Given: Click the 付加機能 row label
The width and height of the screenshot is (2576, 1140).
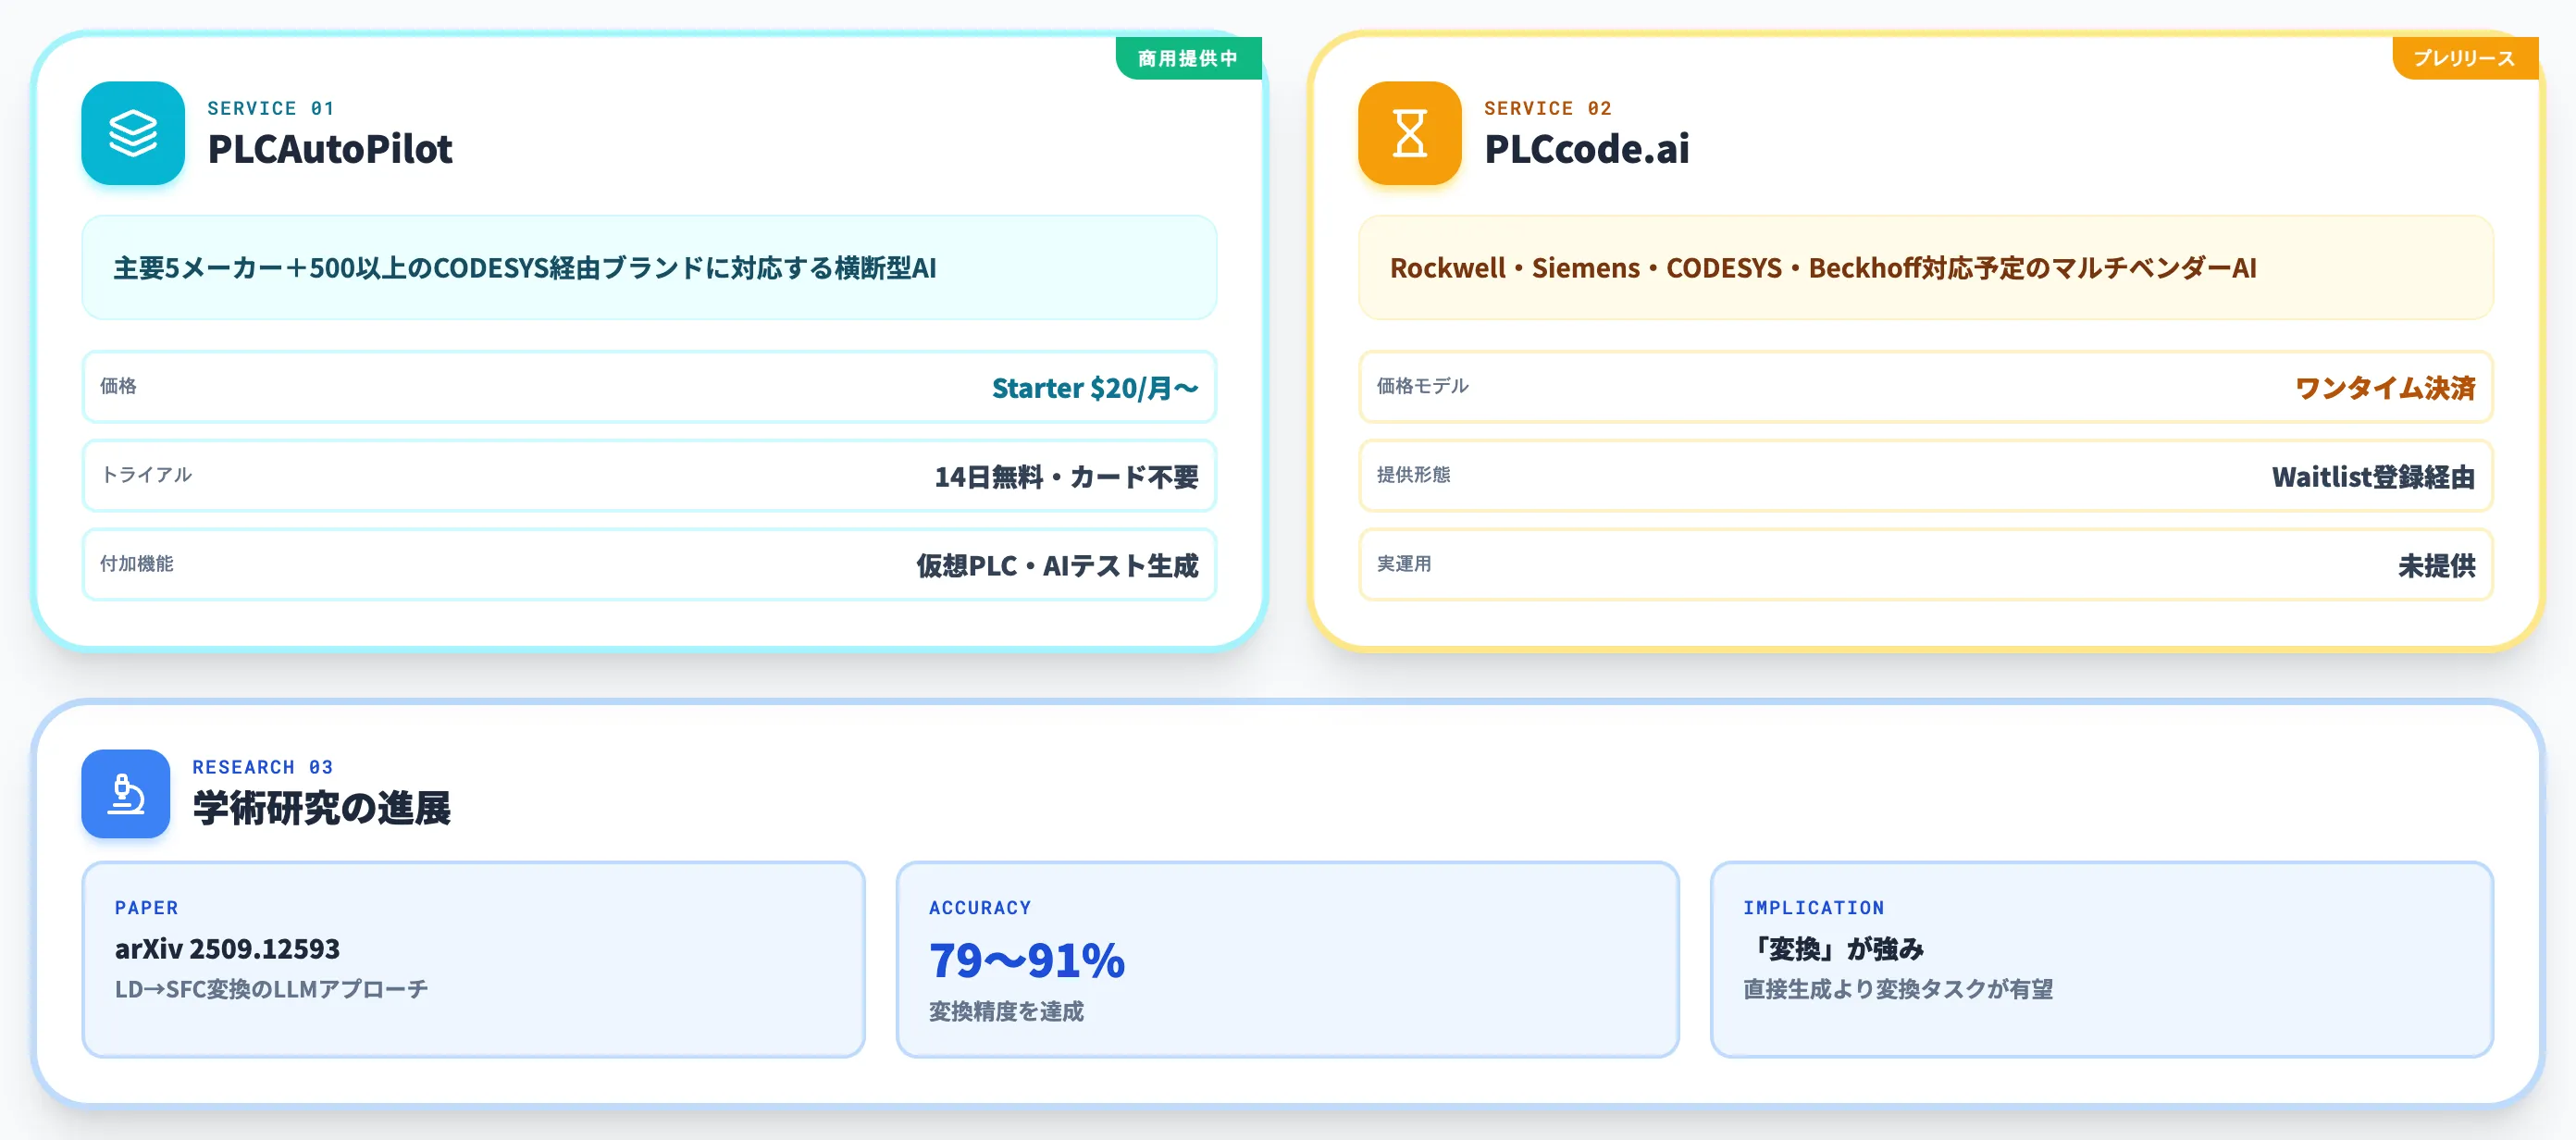Looking at the screenshot, I should [x=137, y=564].
